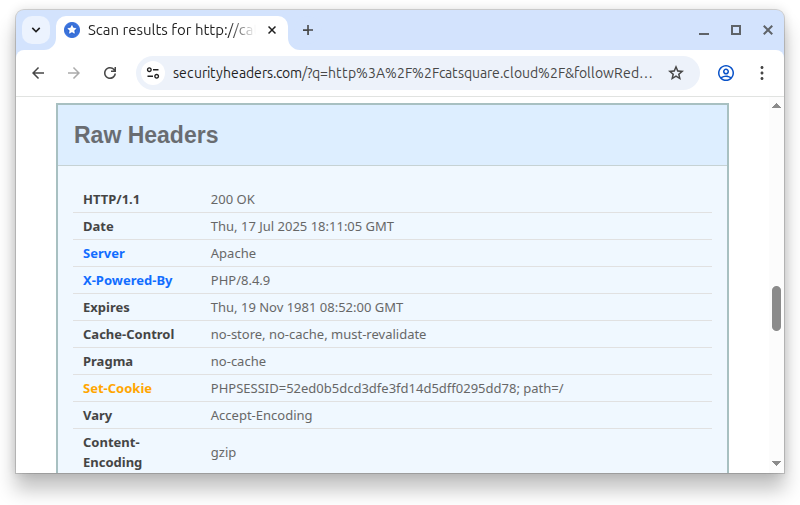Open a new tab with plus icon
The image size is (800, 505).
(x=308, y=30)
